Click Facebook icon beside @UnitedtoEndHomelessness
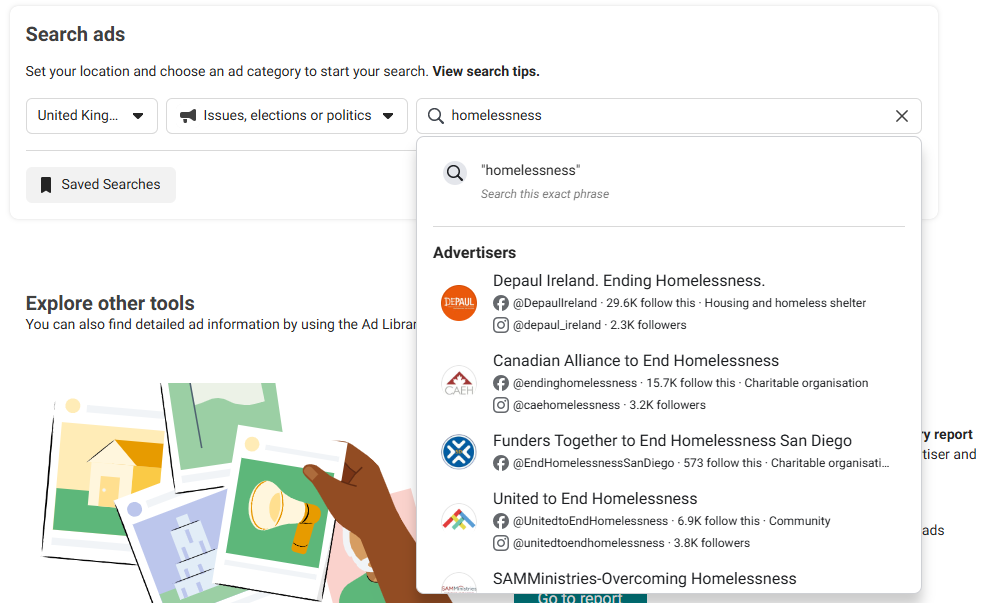Screen dimensions: 982x603 coord(500,521)
